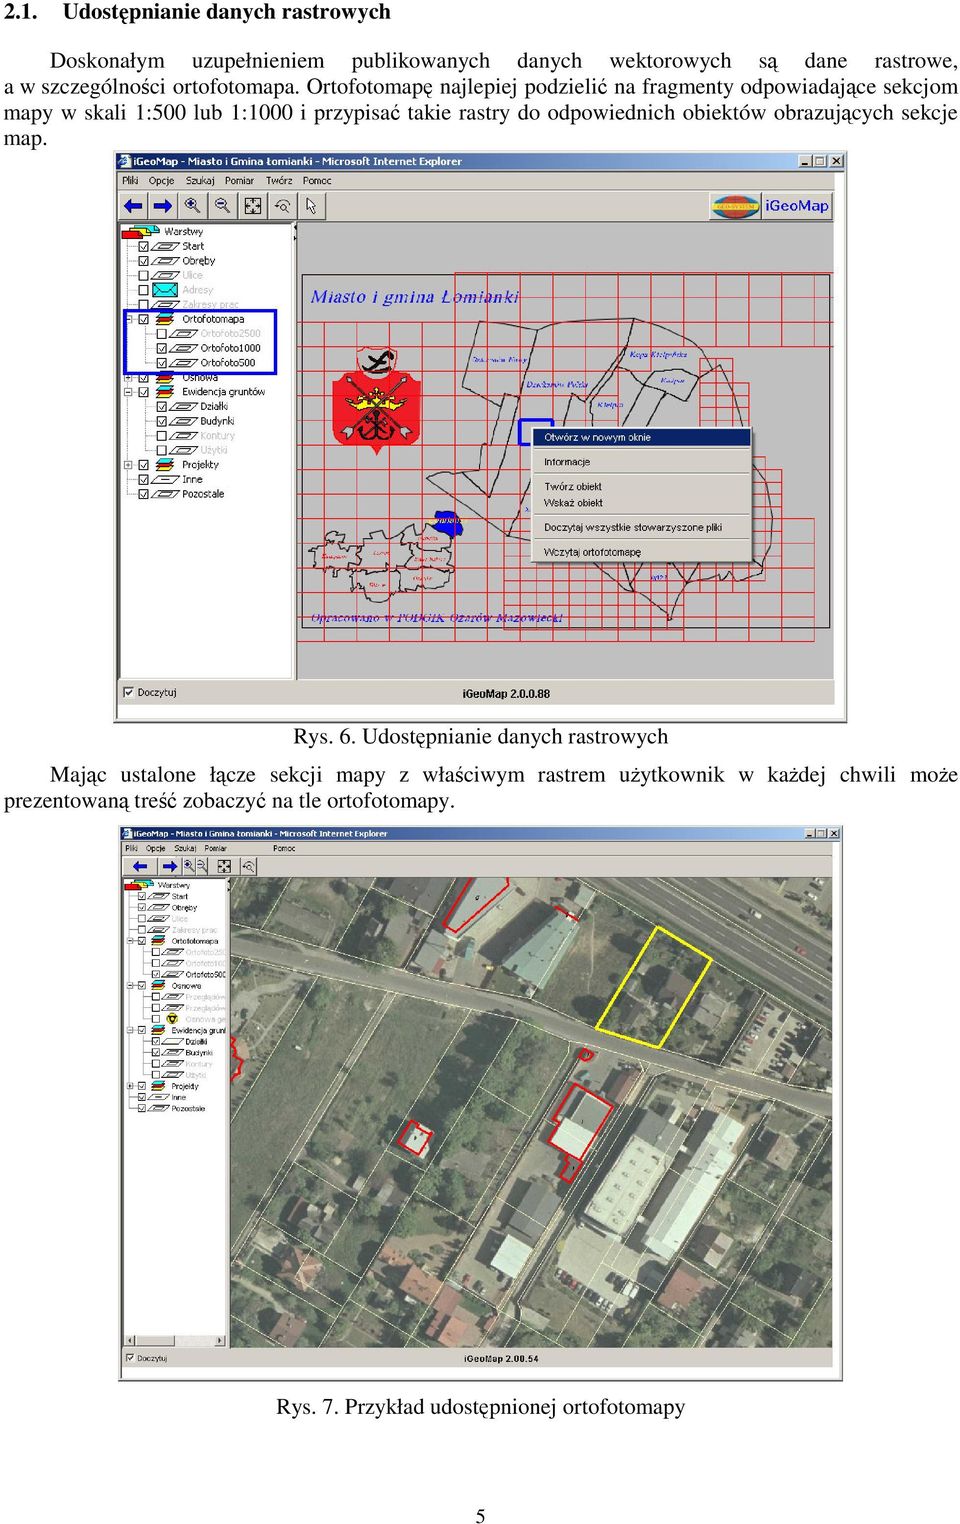Screen dimensions: 960x1524
Task: Collapse the Ewidencja gruntów group in lower window tree
Action: pos(130,1030)
